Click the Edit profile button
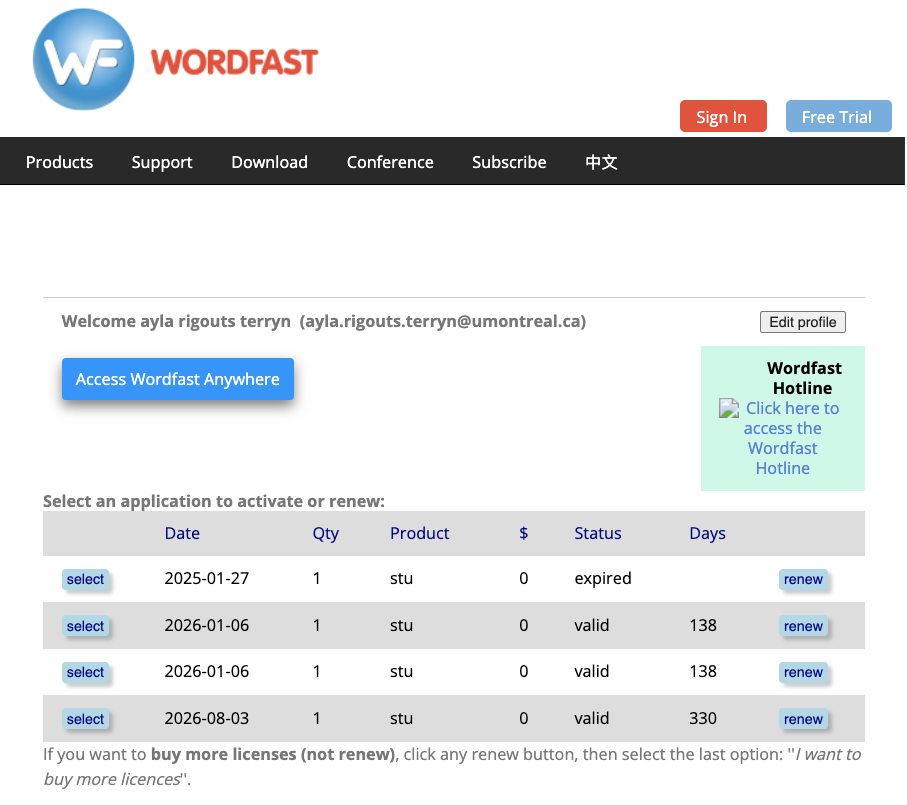The height and width of the screenshot is (805, 907). [x=802, y=322]
